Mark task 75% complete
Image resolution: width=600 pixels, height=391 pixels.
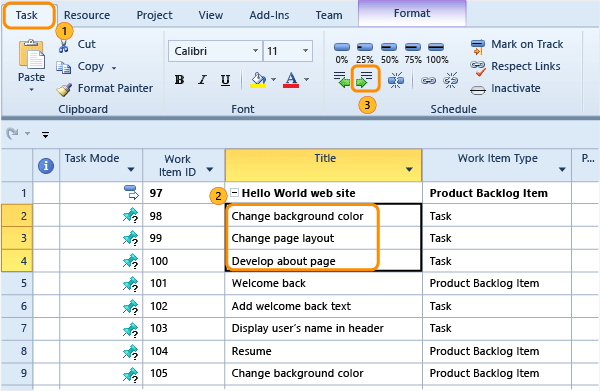click(x=413, y=52)
